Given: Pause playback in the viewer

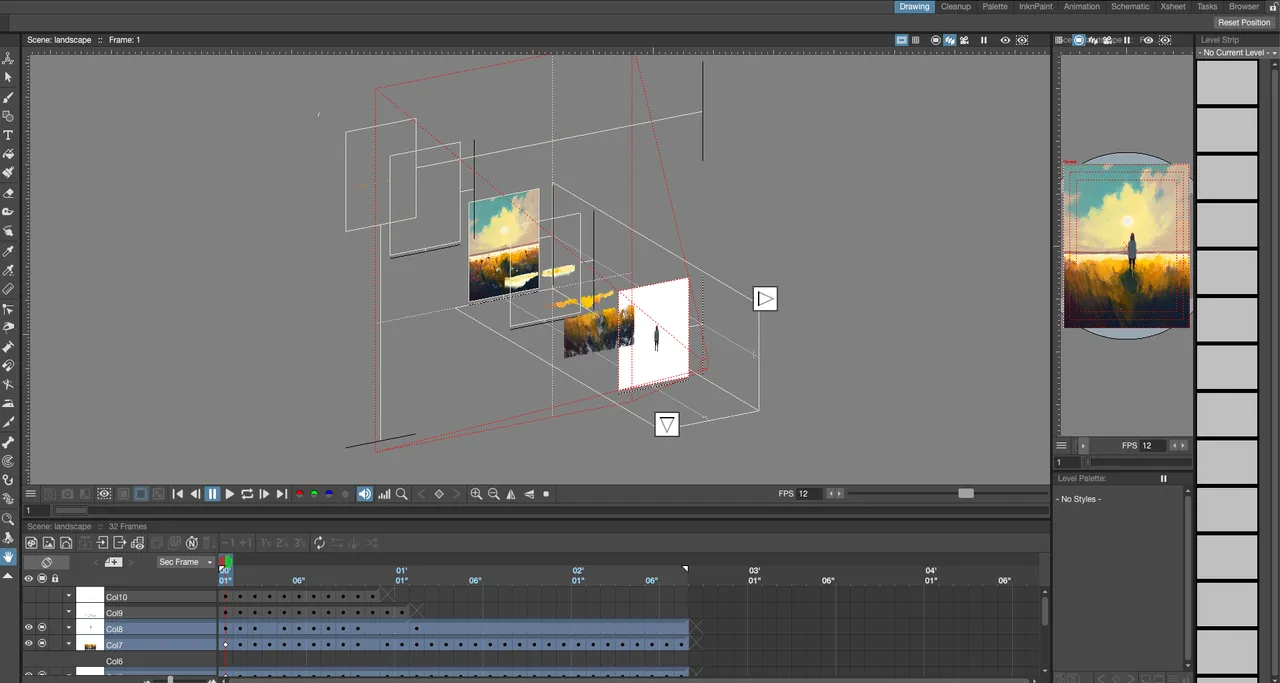Looking at the screenshot, I should 212,494.
